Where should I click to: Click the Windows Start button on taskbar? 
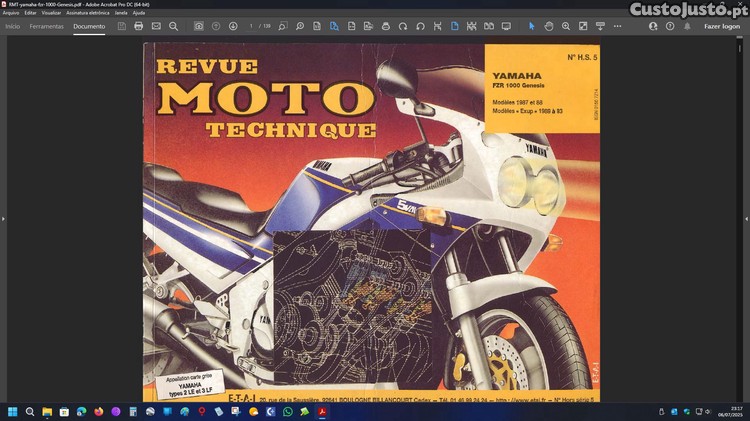13,411
